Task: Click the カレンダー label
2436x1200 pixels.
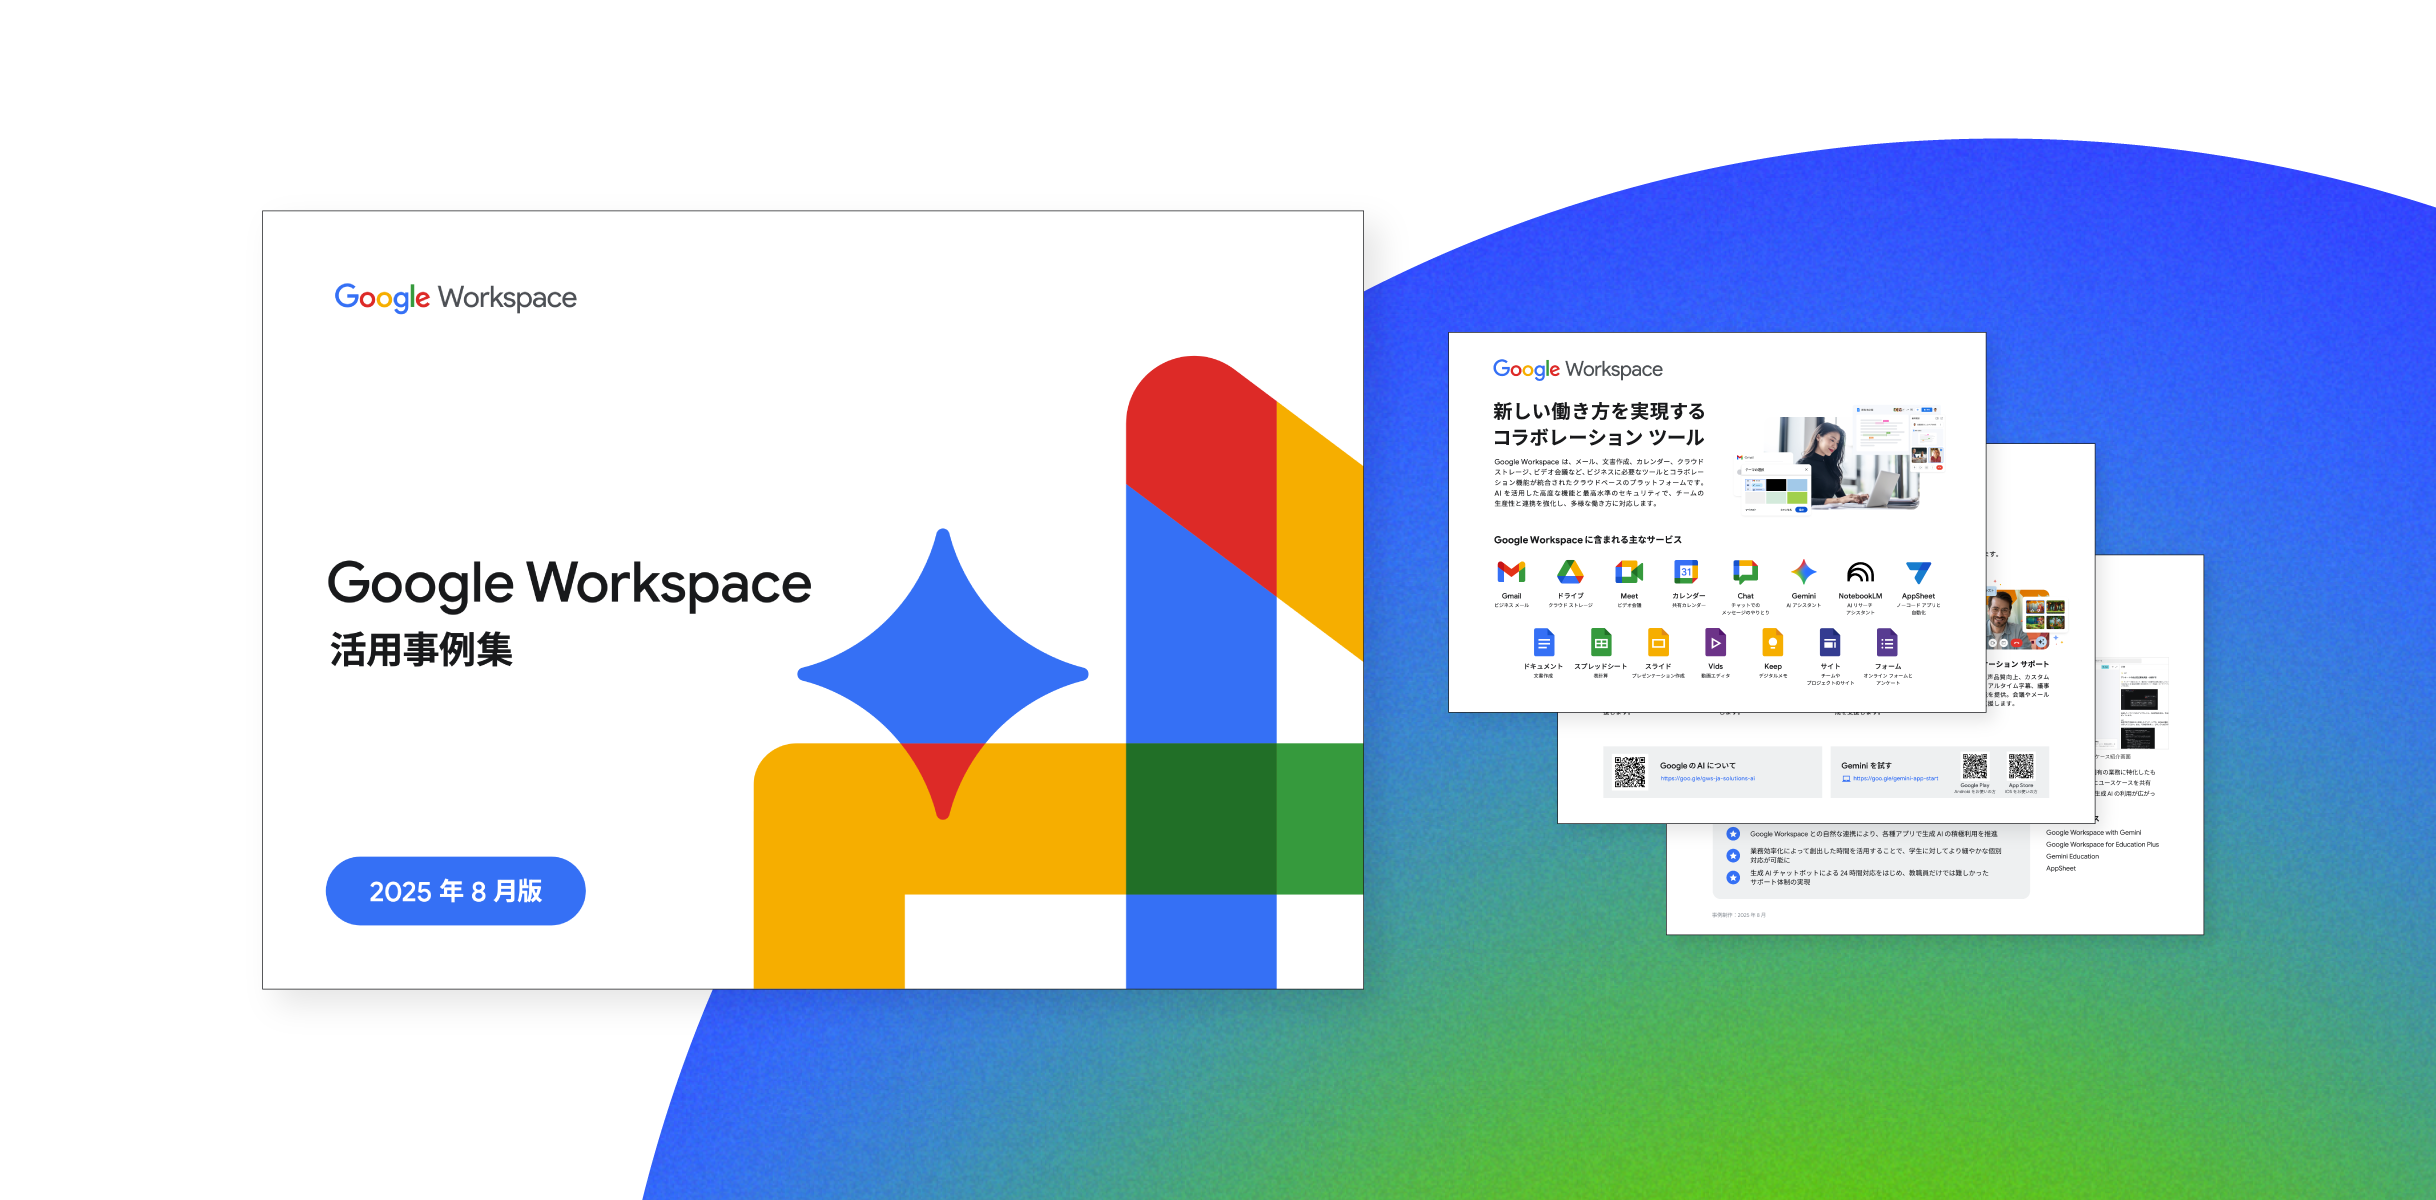Action: tap(1688, 596)
